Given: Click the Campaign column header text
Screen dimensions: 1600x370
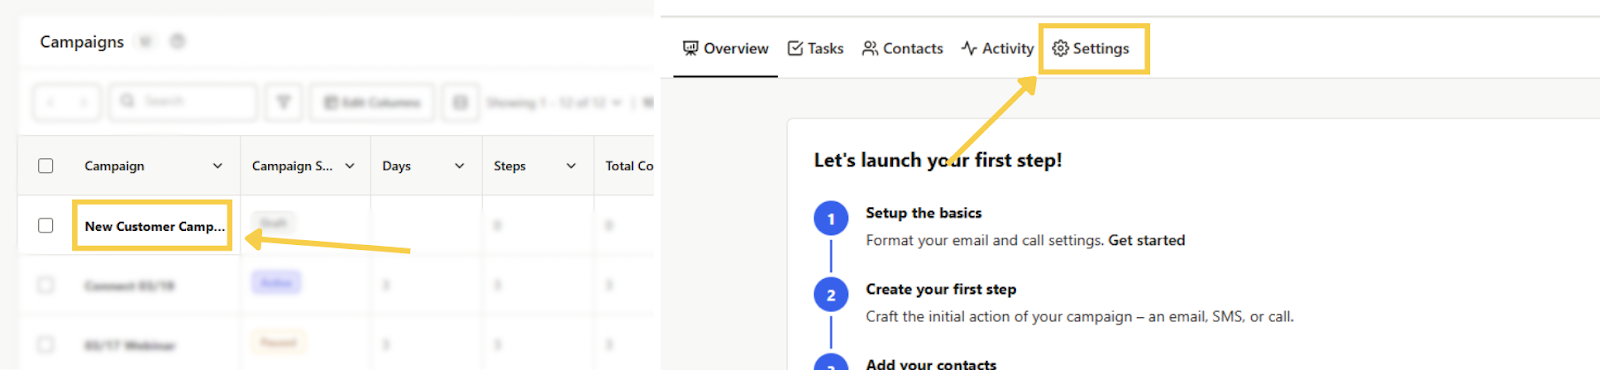Looking at the screenshot, I should point(114,166).
